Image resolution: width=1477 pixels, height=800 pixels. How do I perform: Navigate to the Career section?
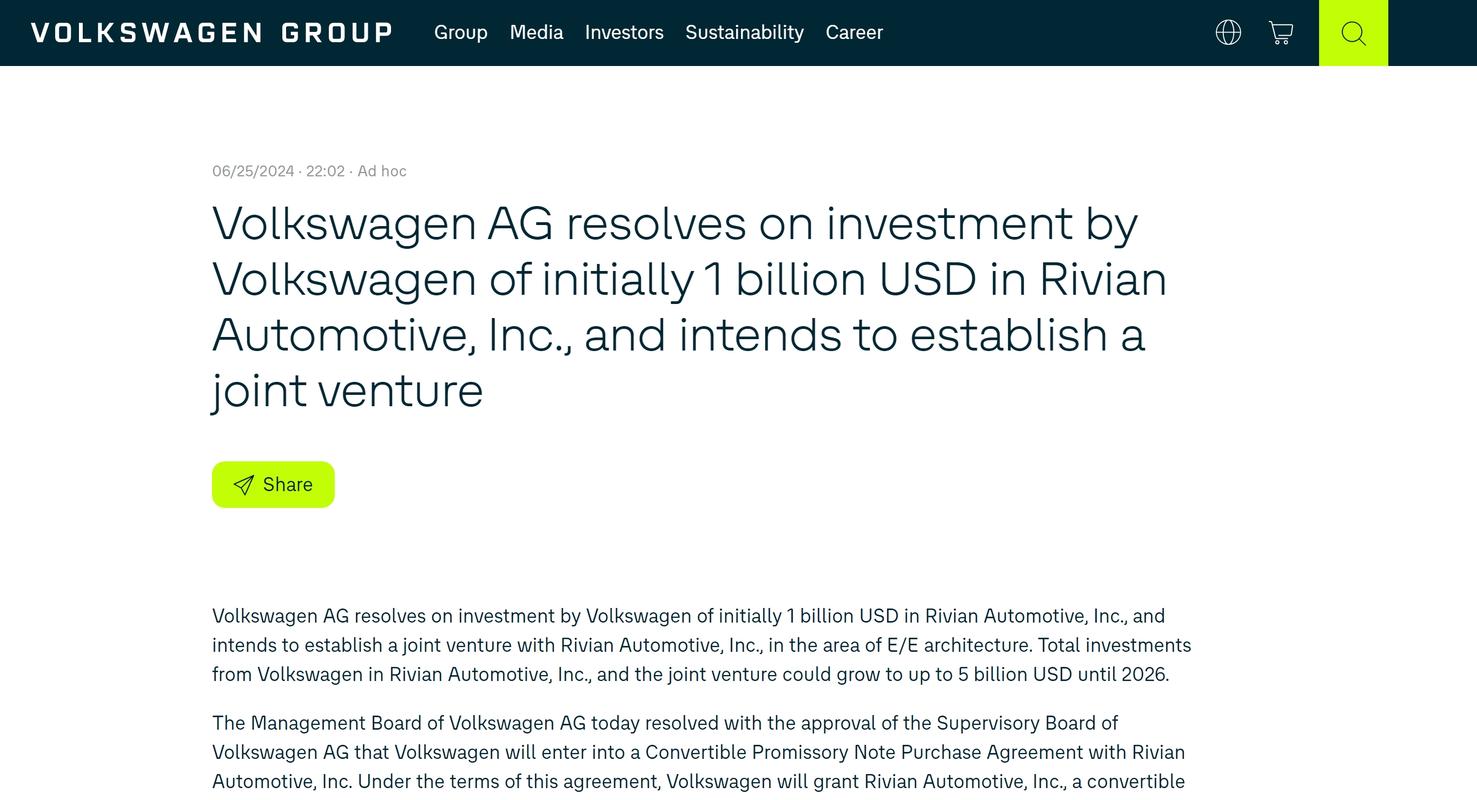tap(854, 33)
